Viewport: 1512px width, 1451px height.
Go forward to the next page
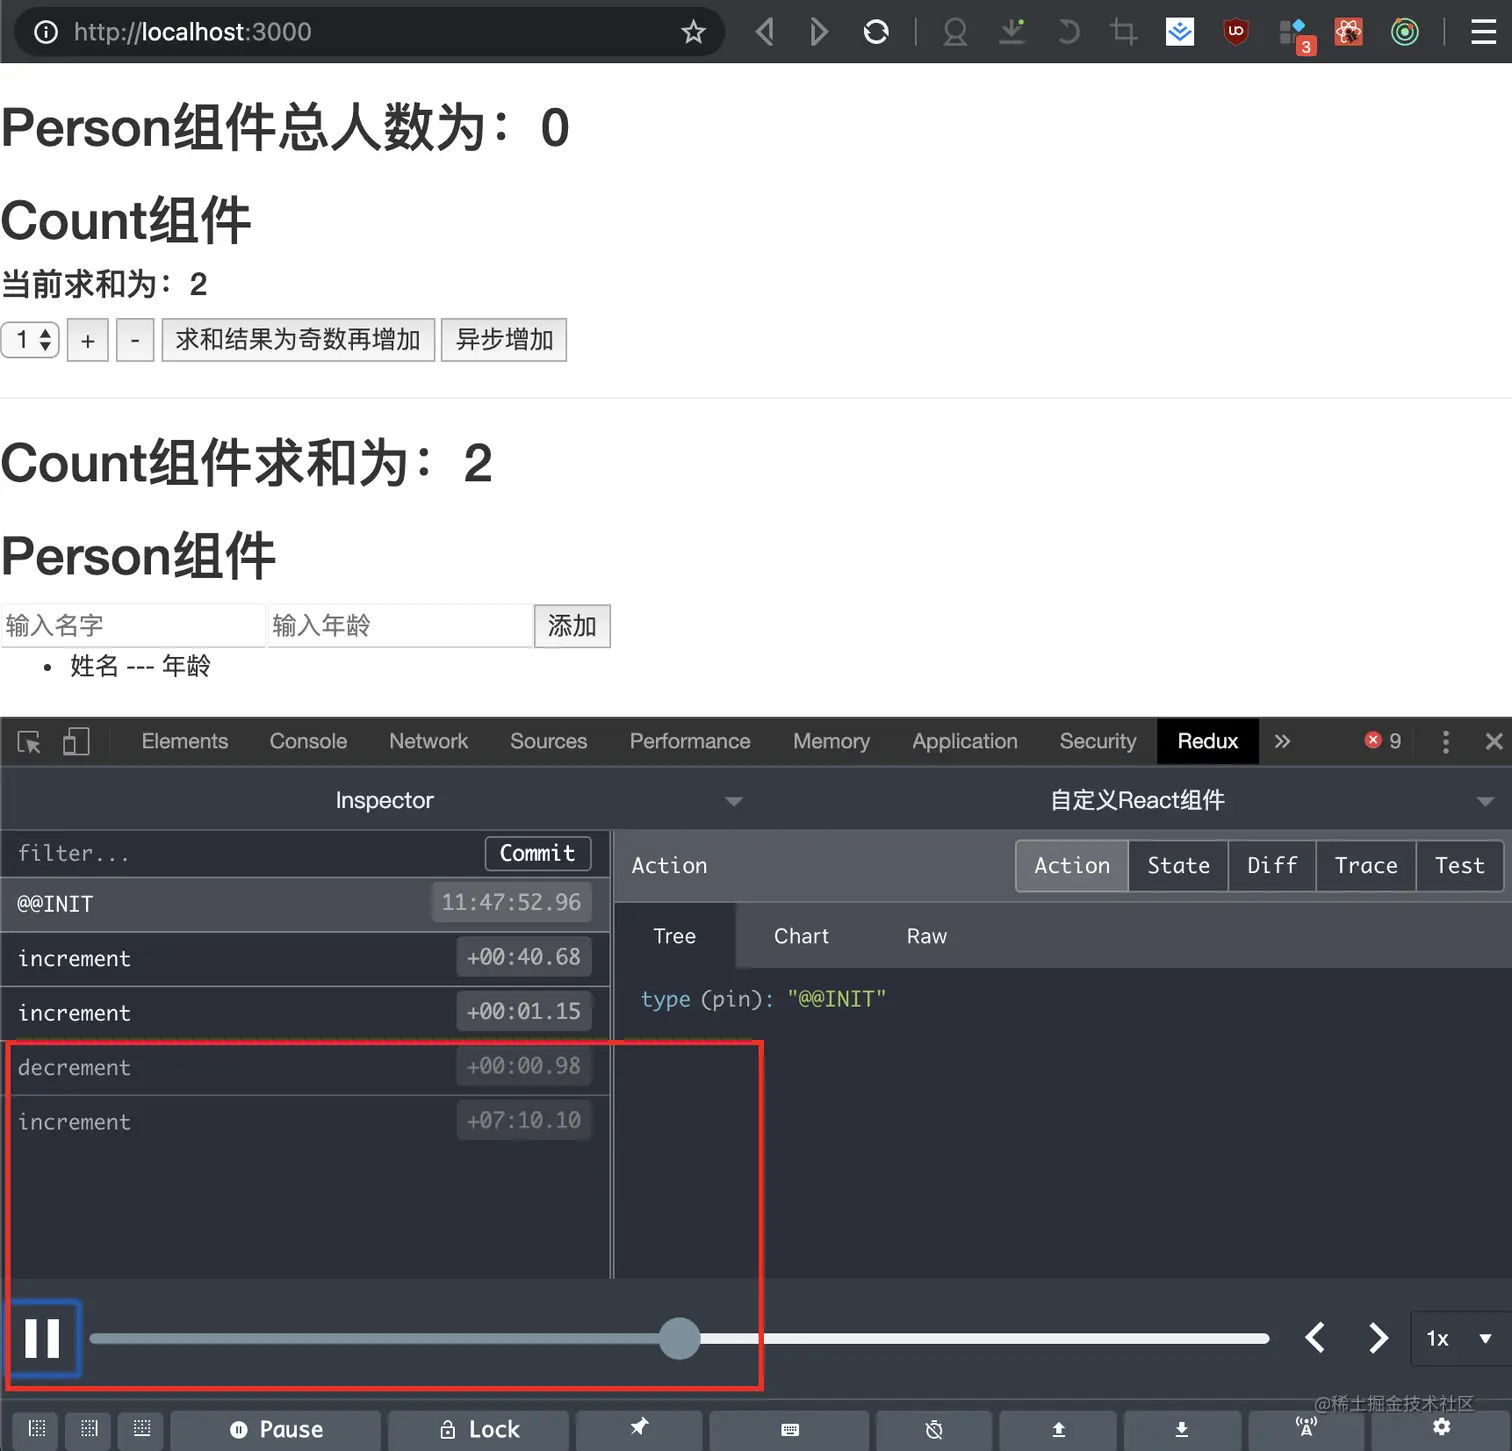819,32
